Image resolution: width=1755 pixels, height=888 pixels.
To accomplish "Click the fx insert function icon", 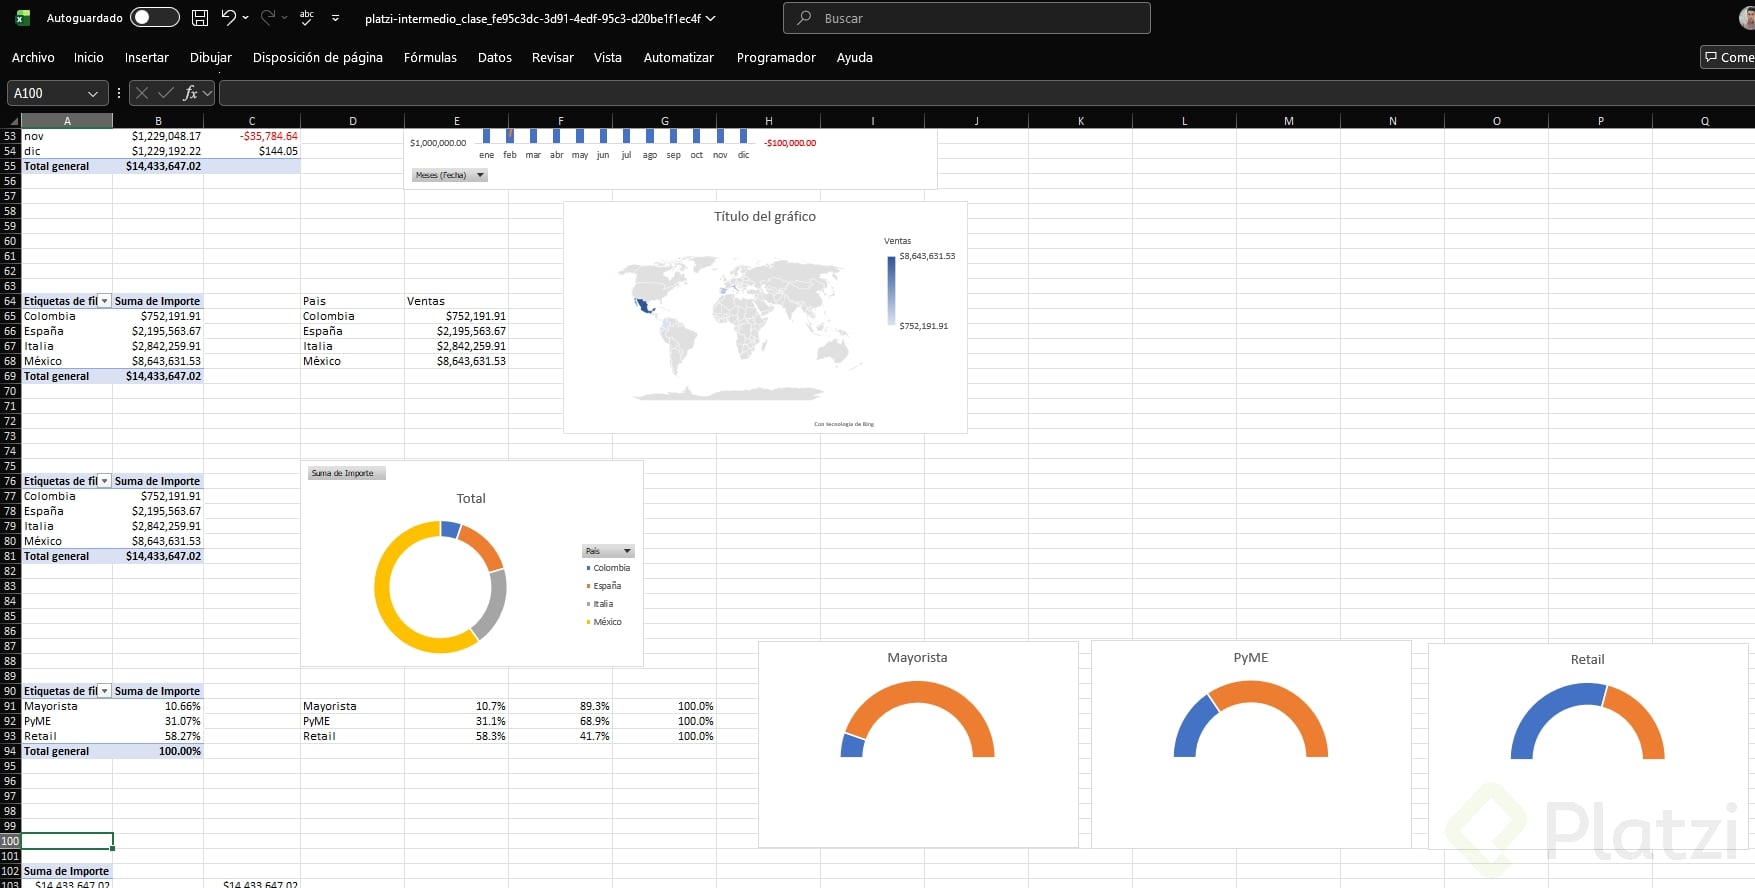I will click(x=190, y=93).
